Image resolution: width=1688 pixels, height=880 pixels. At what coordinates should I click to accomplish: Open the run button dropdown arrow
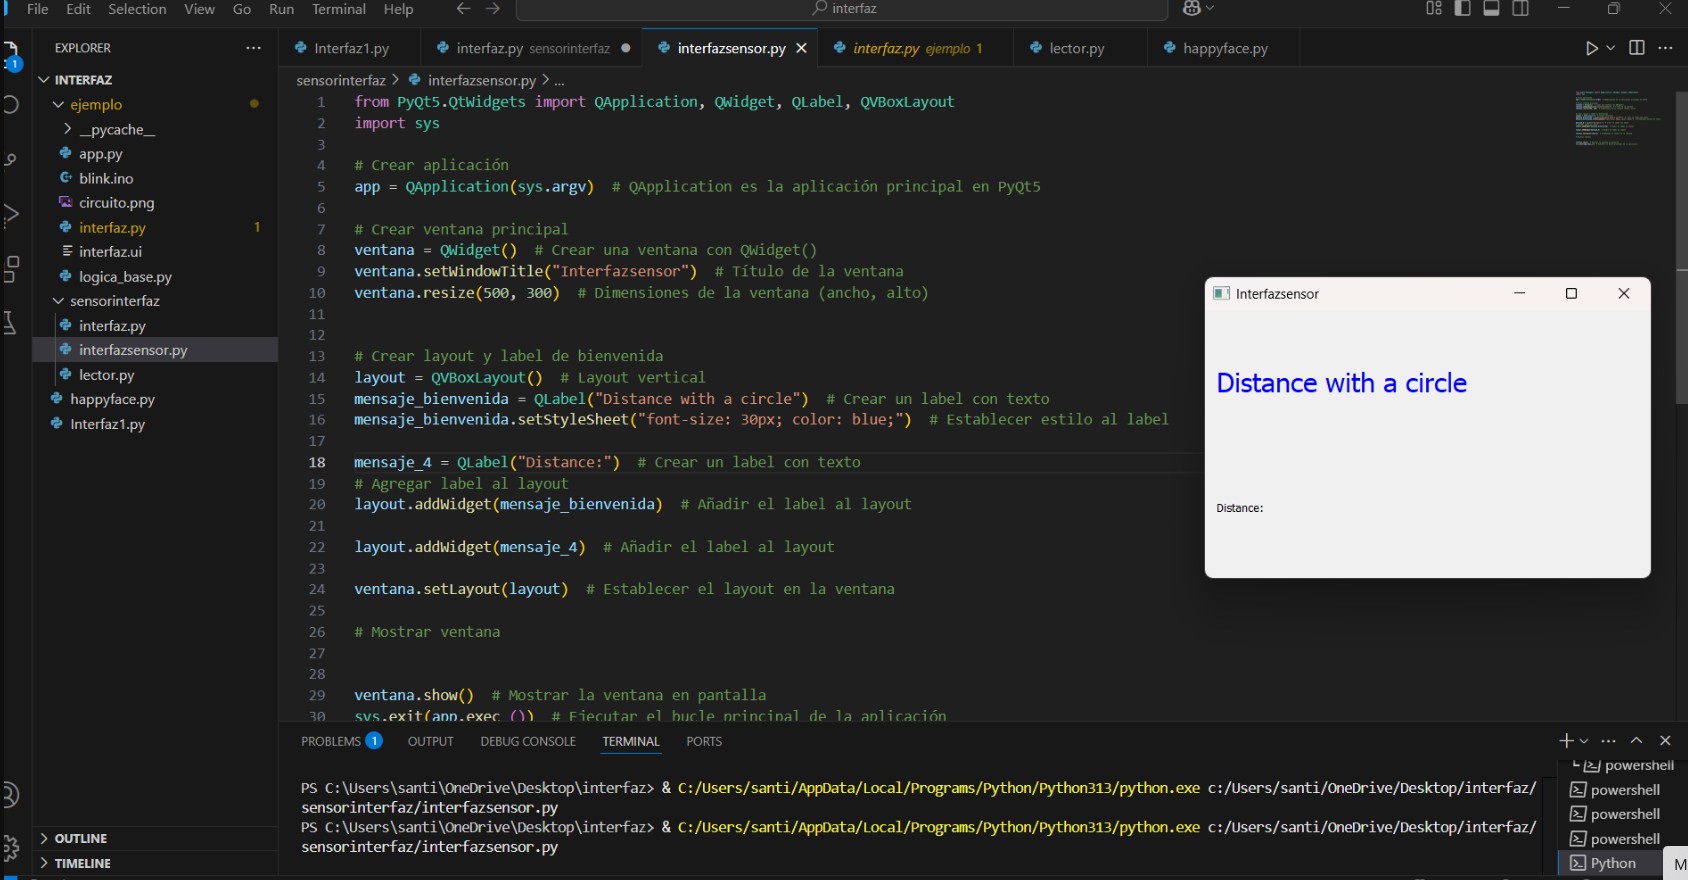(x=1610, y=48)
